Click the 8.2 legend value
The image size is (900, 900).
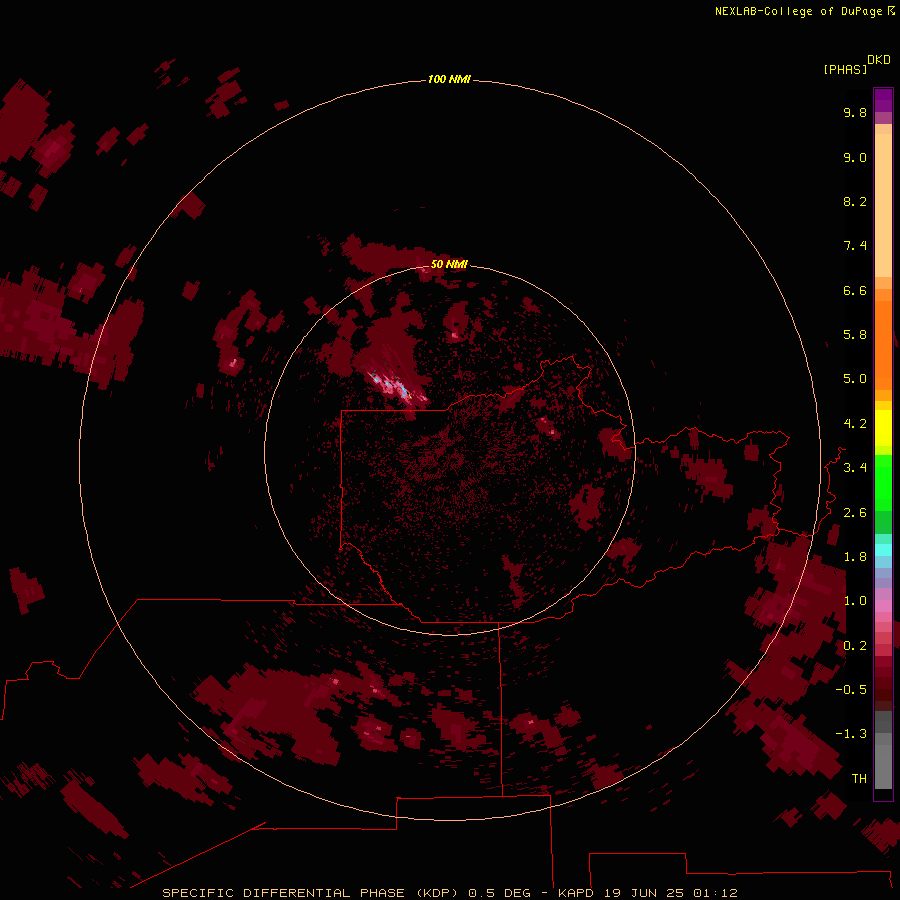(855, 201)
